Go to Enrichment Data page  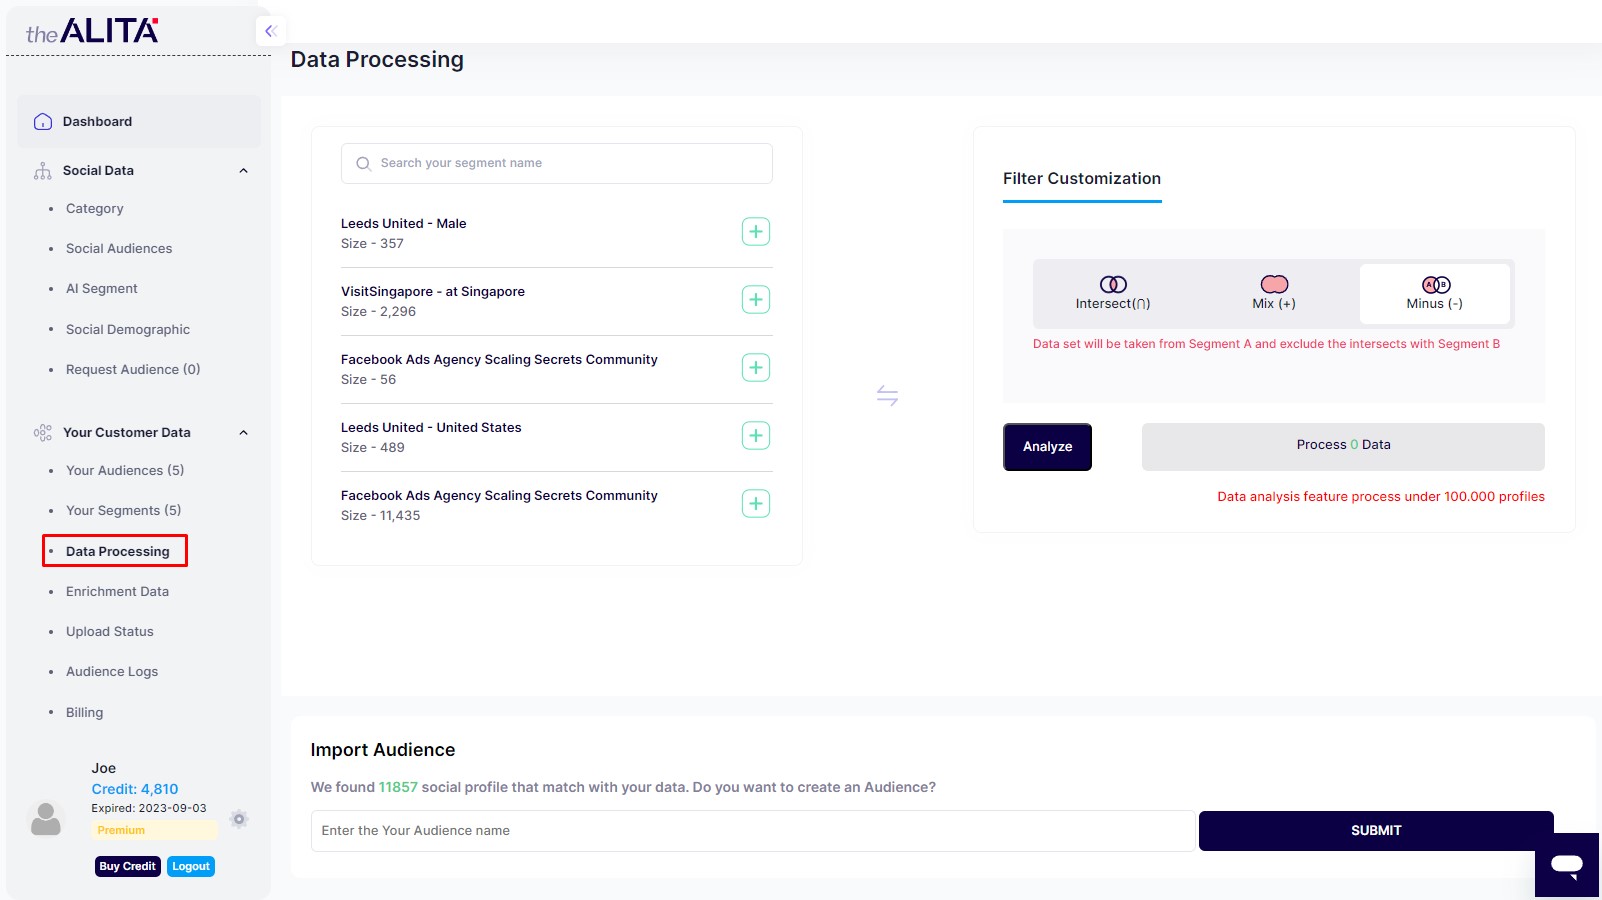click(x=117, y=592)
